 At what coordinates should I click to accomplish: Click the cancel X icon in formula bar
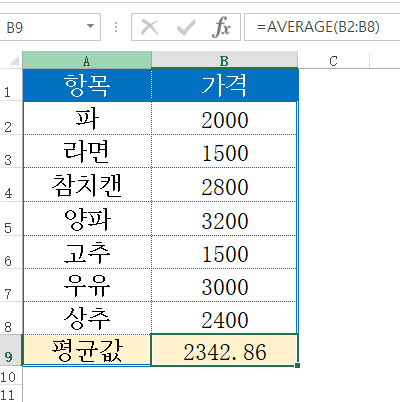pos(149,27)
